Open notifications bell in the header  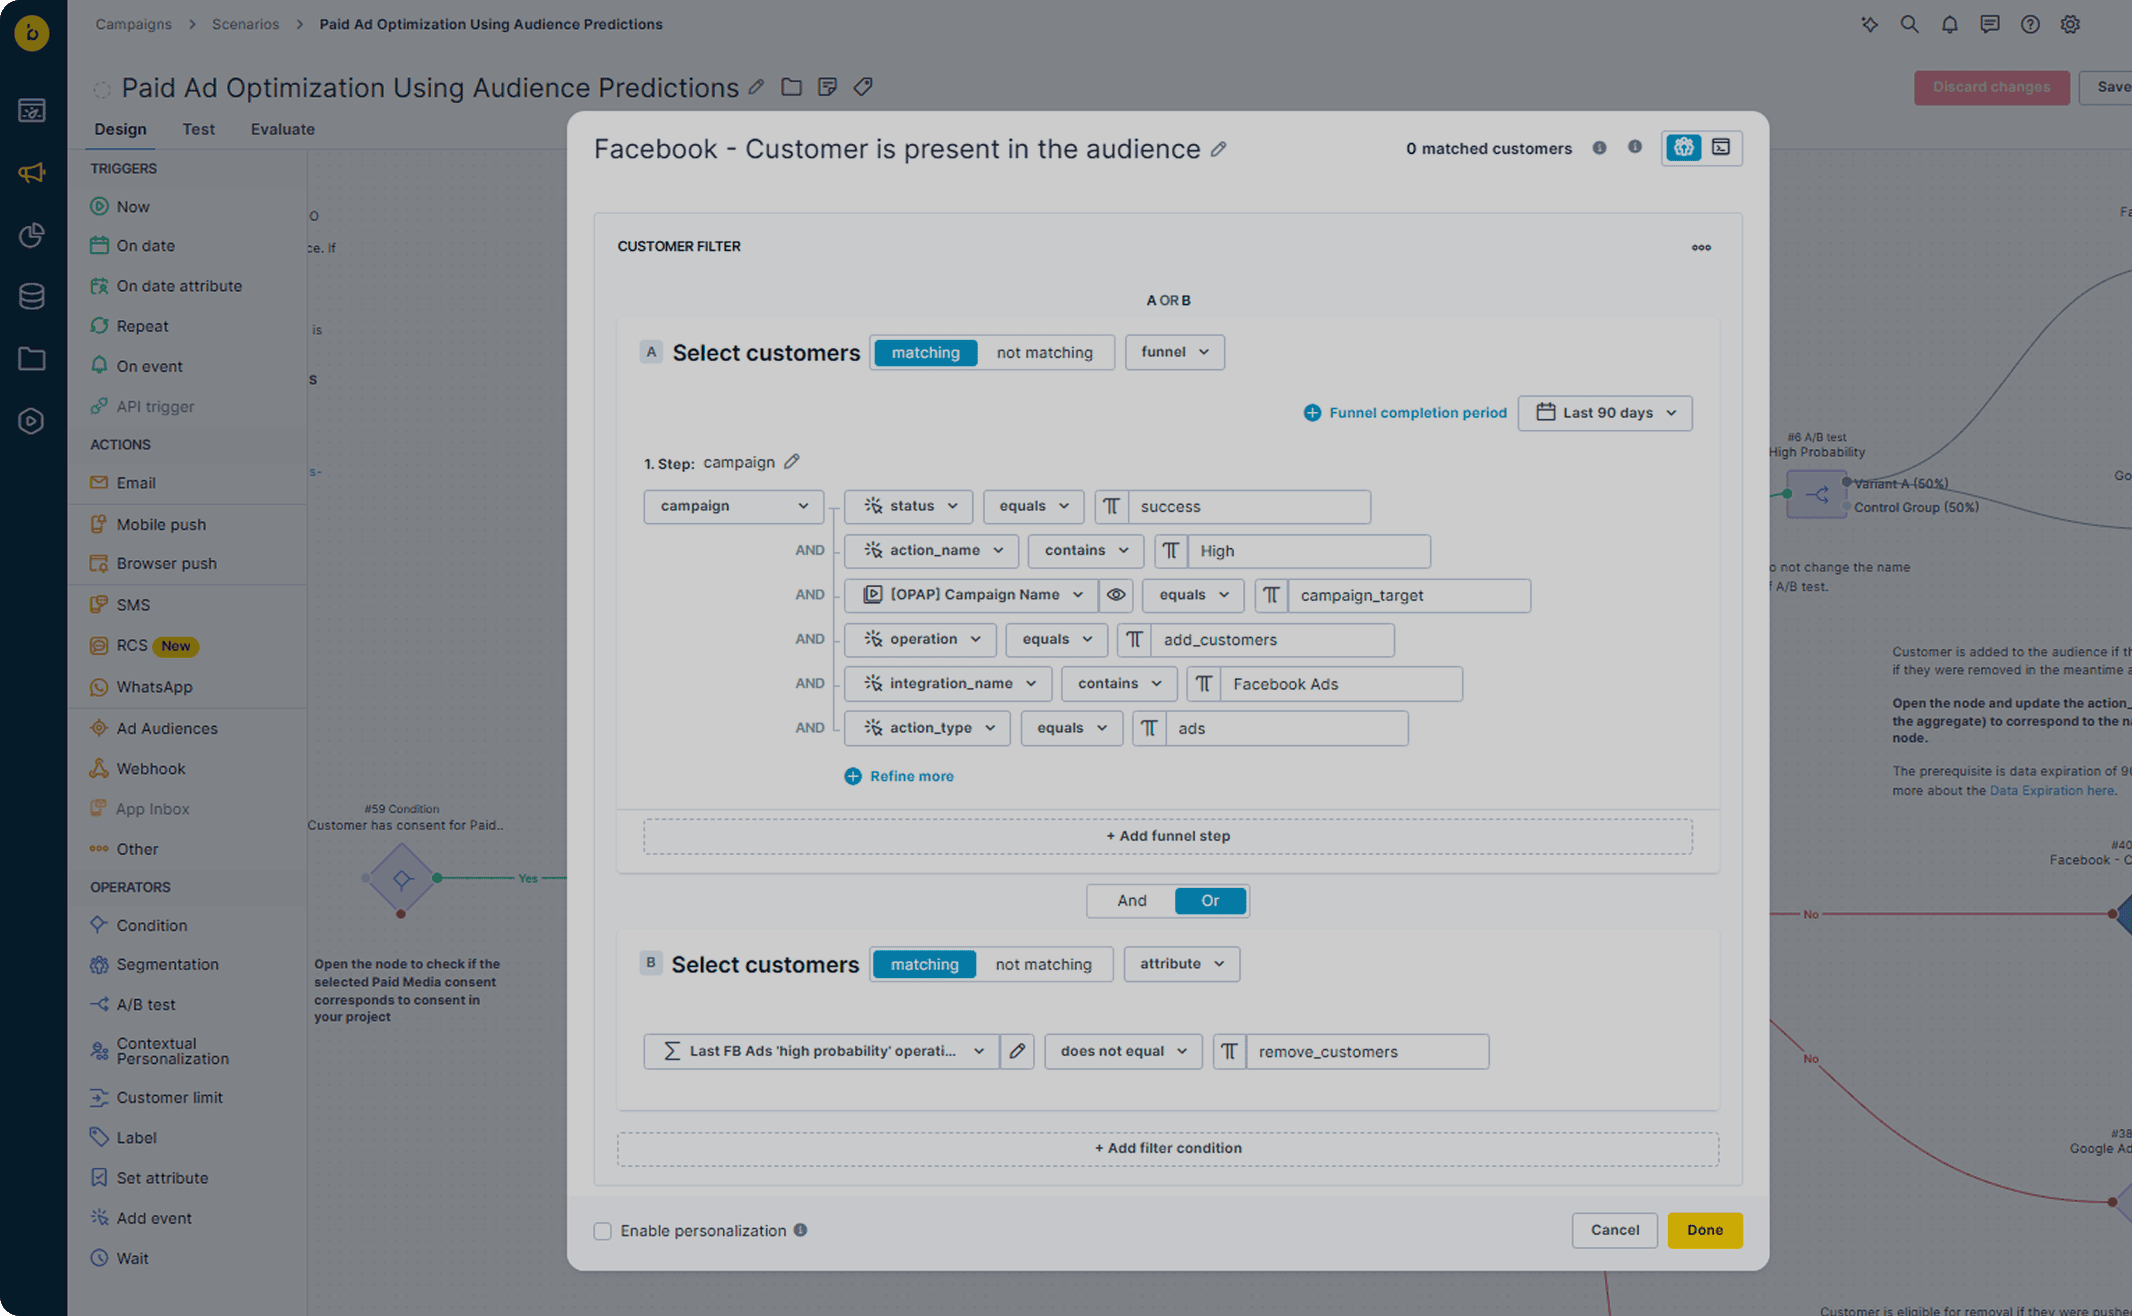coord(1949,24)
